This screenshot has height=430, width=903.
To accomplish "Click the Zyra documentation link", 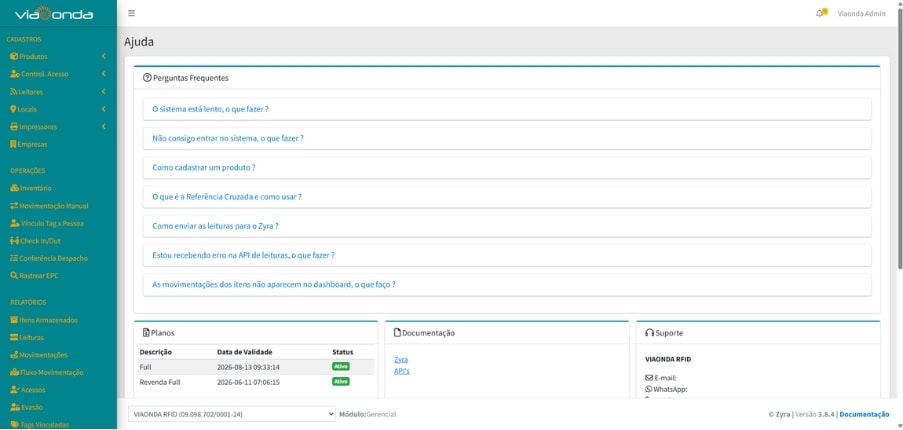I will pyautogui.click(x=401, y=359).
